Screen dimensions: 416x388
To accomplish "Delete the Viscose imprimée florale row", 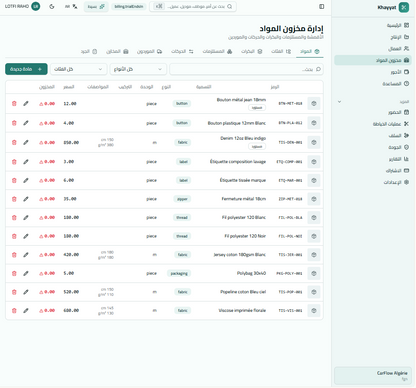I will point(14,311).
